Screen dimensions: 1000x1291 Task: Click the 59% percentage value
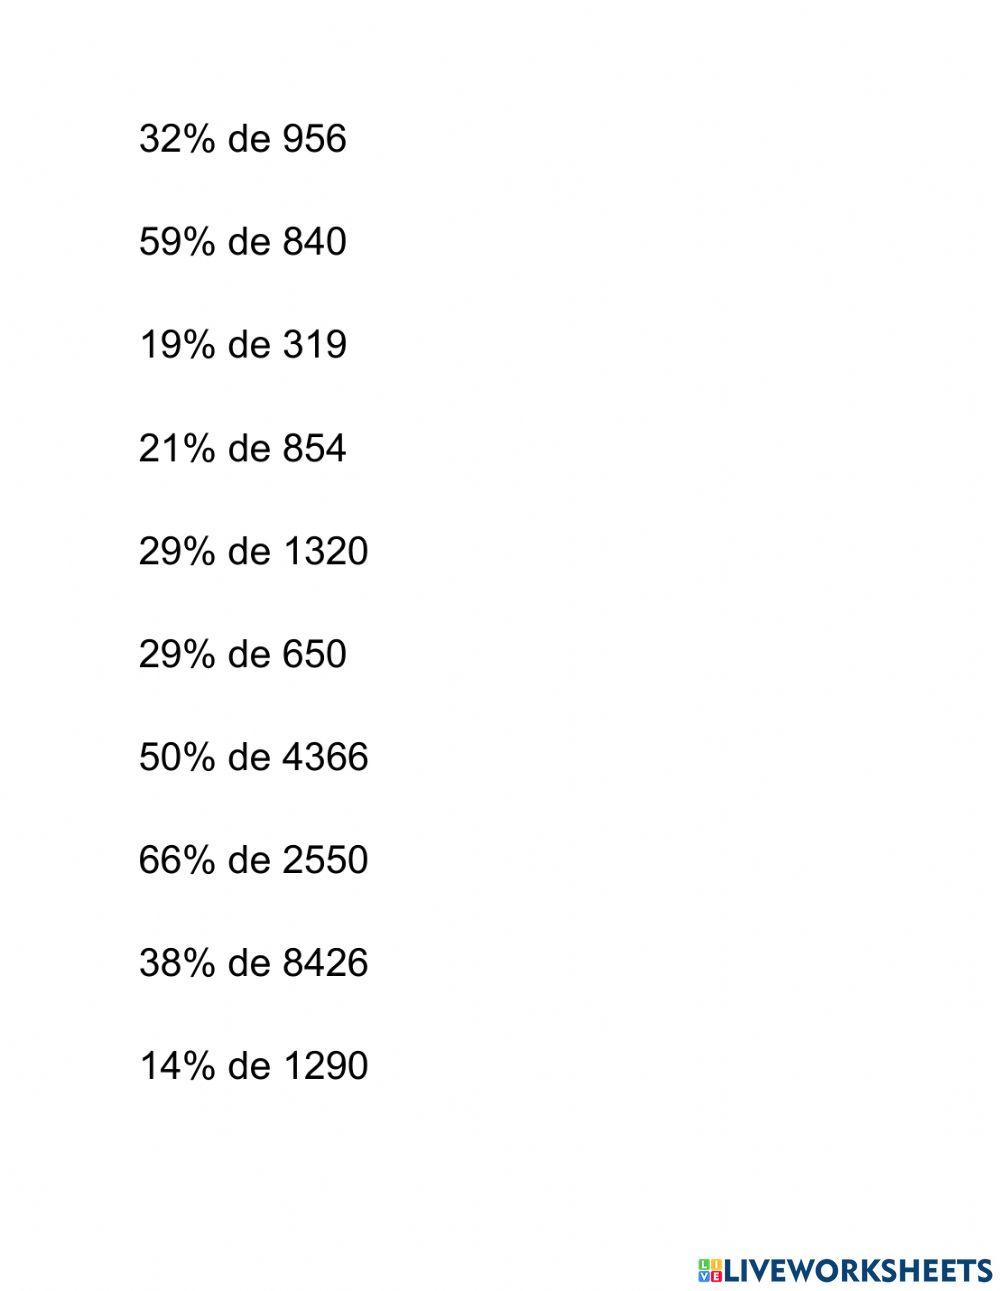(x=176, y=242)
